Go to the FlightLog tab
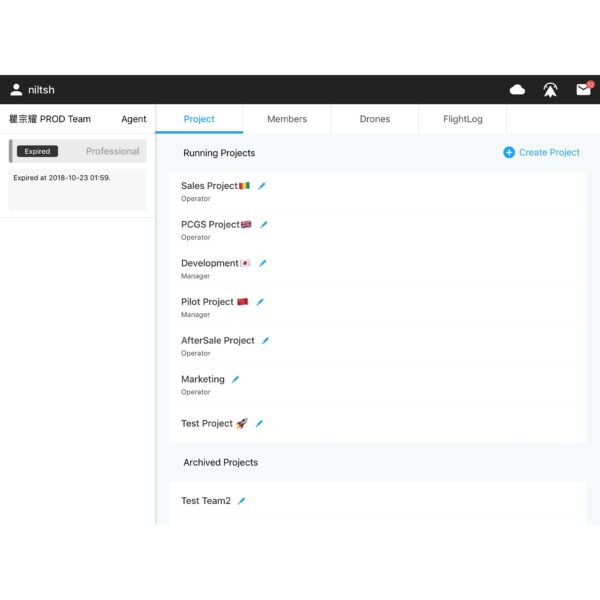 pos(463,119)
